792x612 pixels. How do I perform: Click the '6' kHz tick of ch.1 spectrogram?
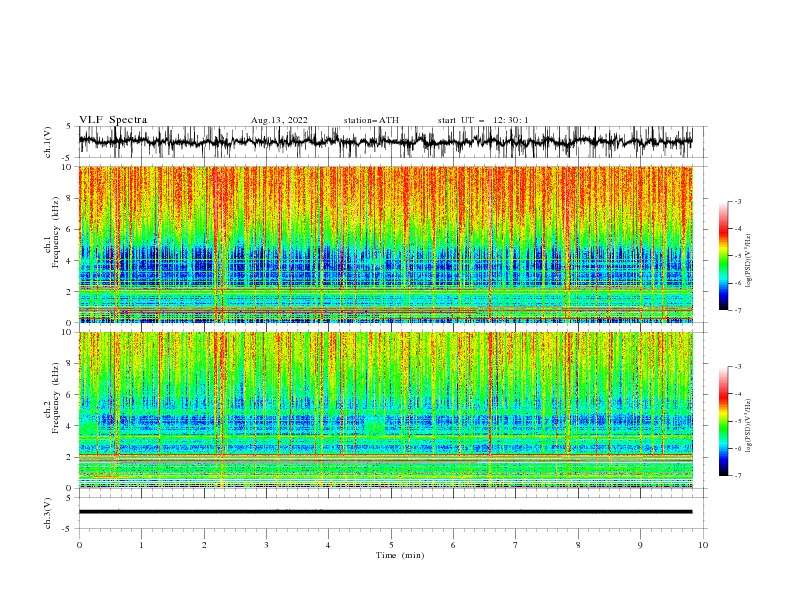coord(71,229)
